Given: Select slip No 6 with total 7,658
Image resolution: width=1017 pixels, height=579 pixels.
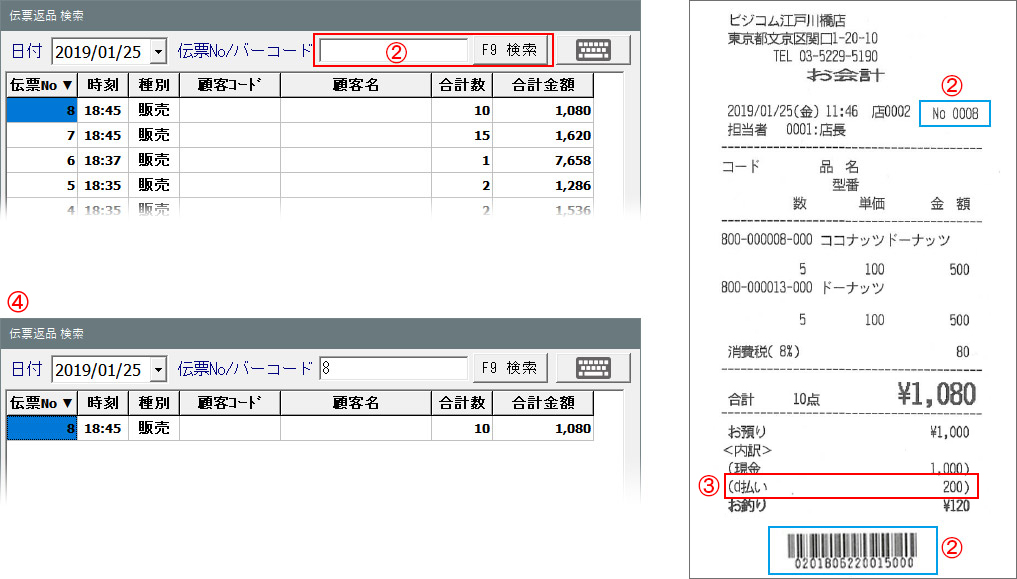Looking at the screenshot, I should pos(300,160).
